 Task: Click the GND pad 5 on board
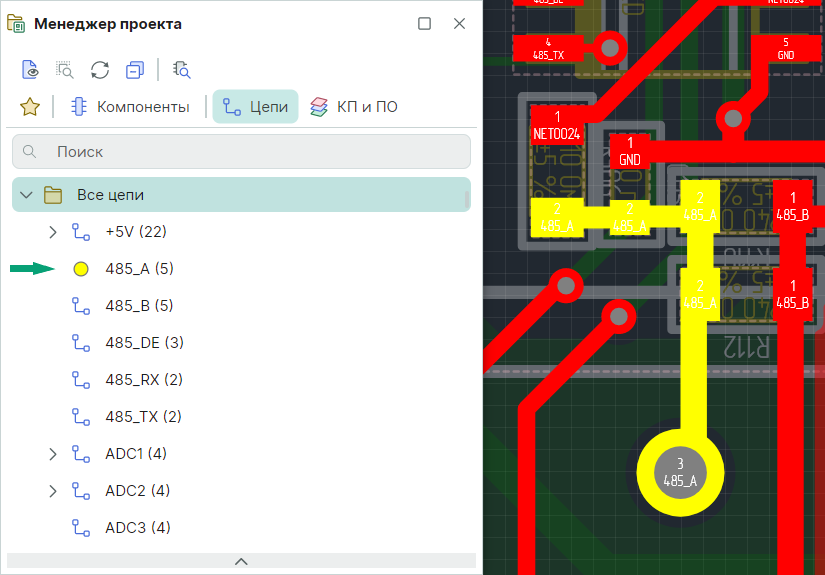(786, 48)
